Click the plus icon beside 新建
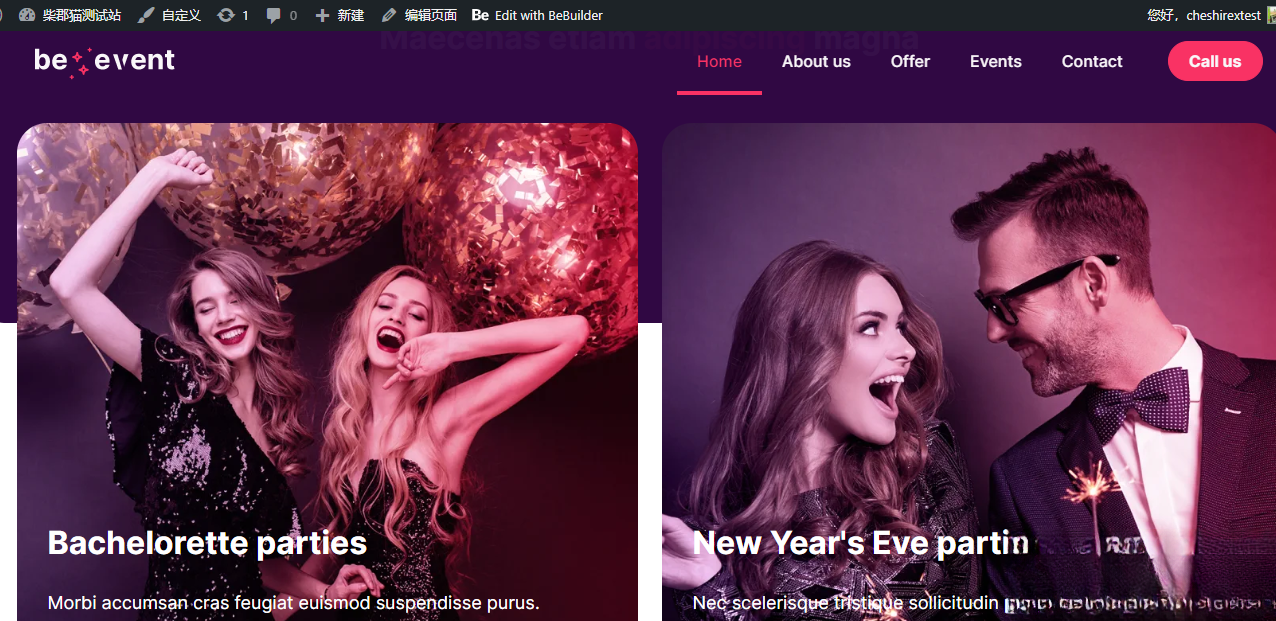1276x621 pixels. pyautogui.click(x=320, y=15)
